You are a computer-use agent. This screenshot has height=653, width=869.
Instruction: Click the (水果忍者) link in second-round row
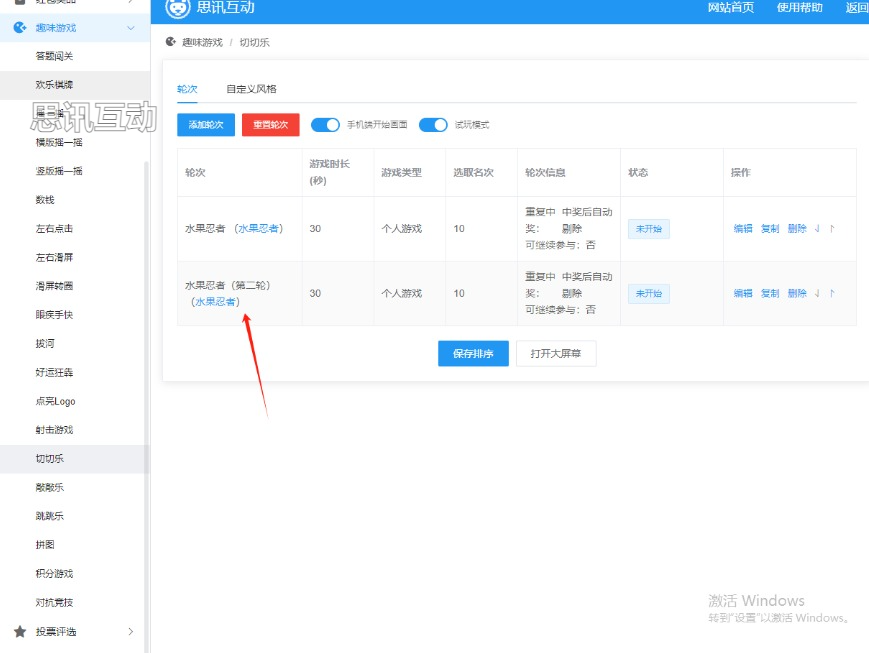point(216,302)
